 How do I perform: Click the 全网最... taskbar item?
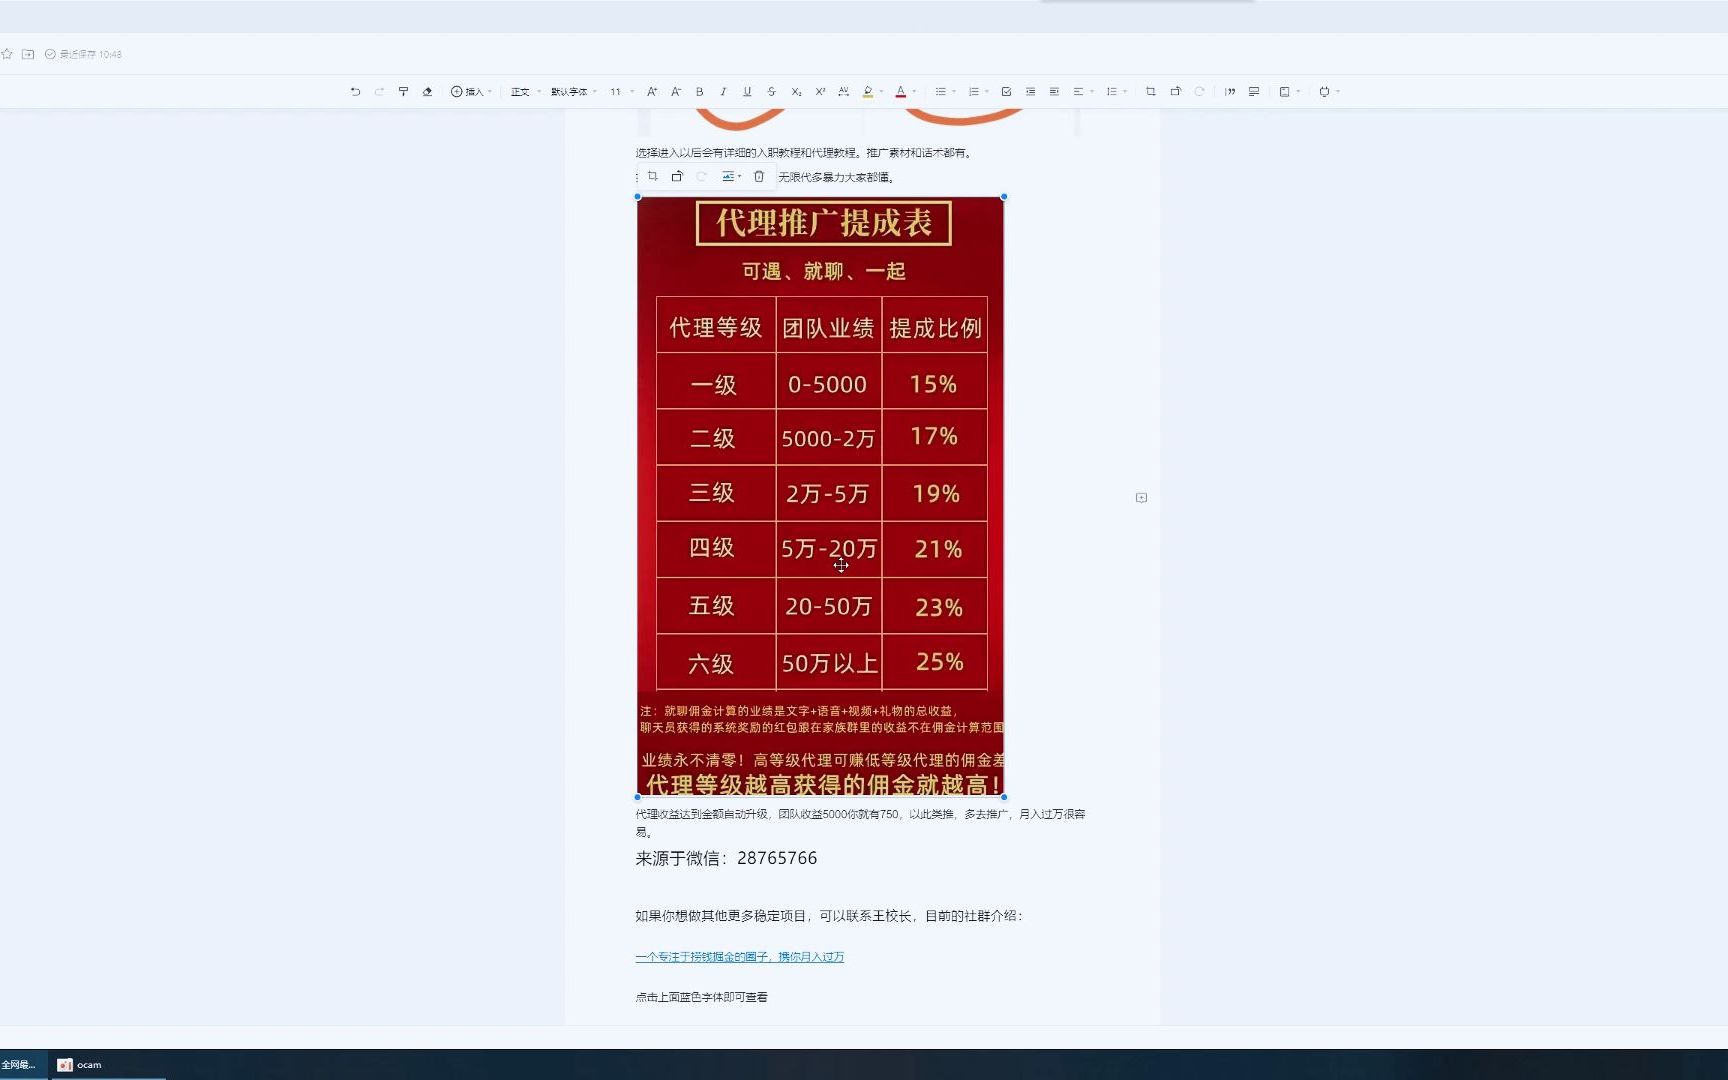(x=22, y=1065)
